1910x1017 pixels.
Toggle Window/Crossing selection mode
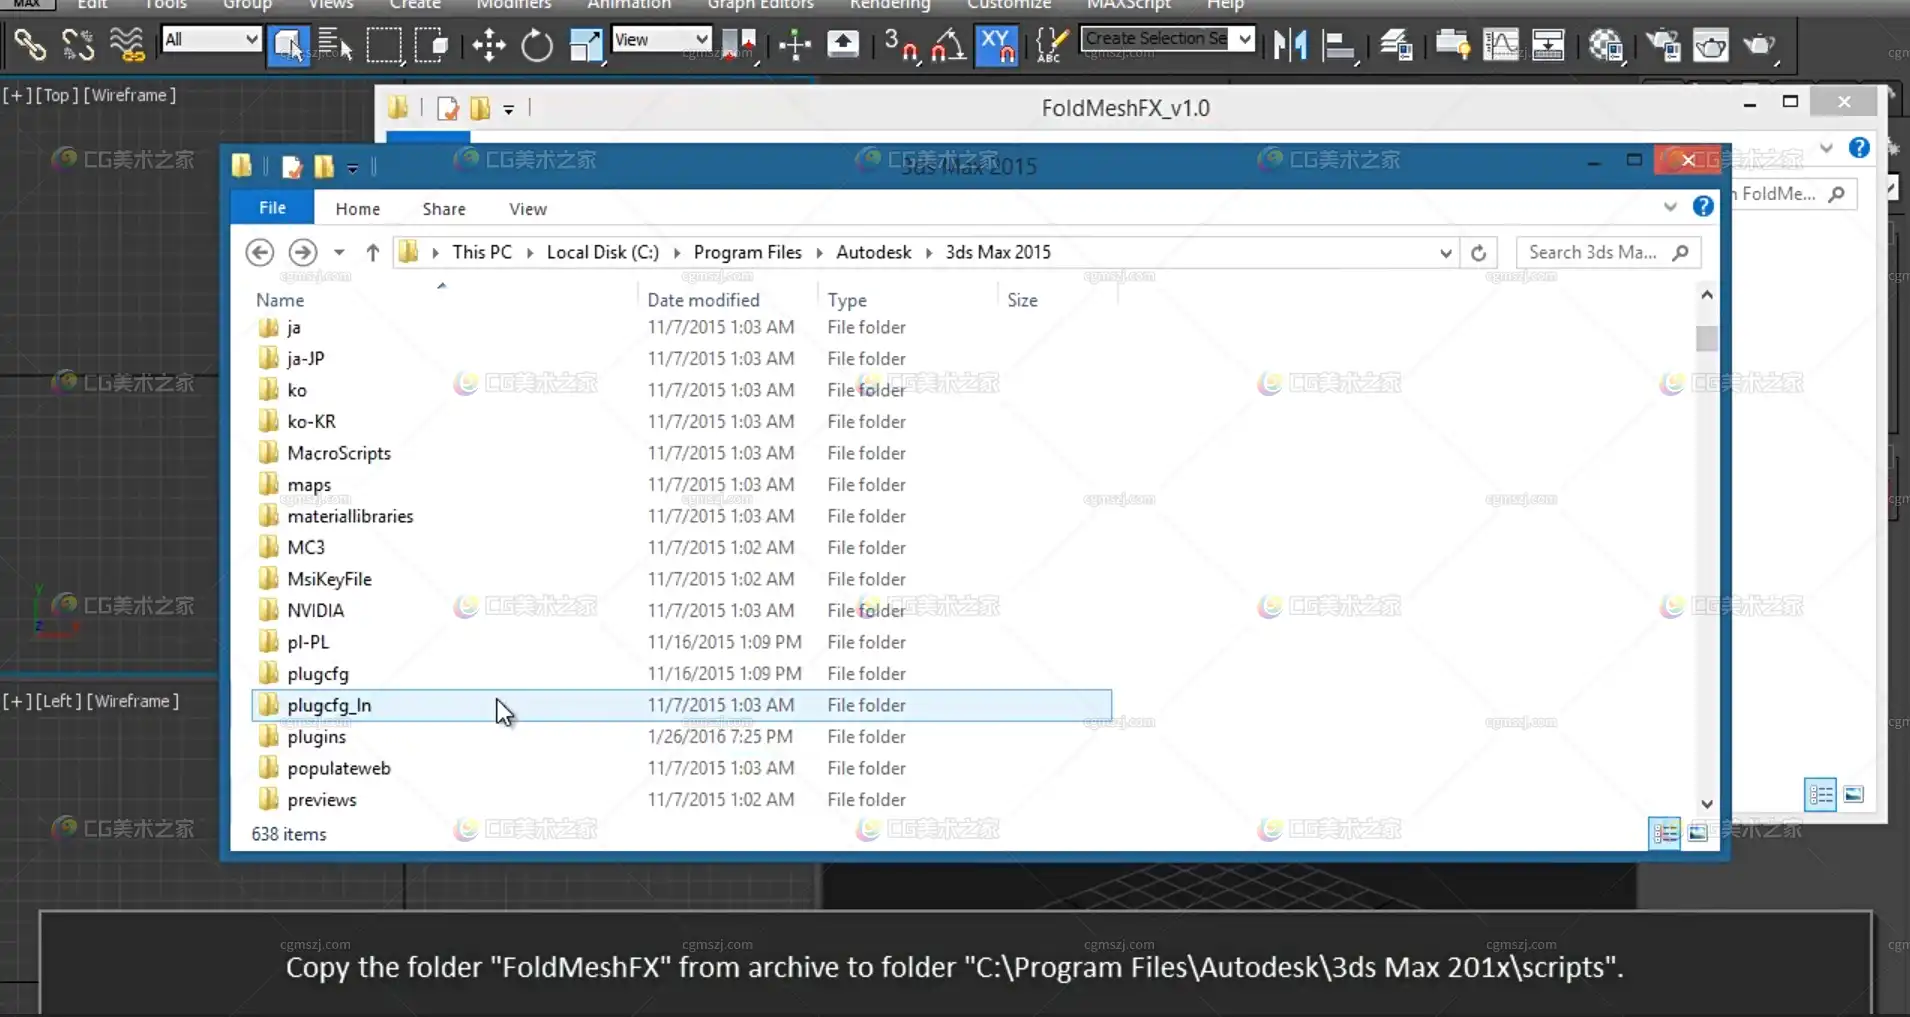pos(431,45)
